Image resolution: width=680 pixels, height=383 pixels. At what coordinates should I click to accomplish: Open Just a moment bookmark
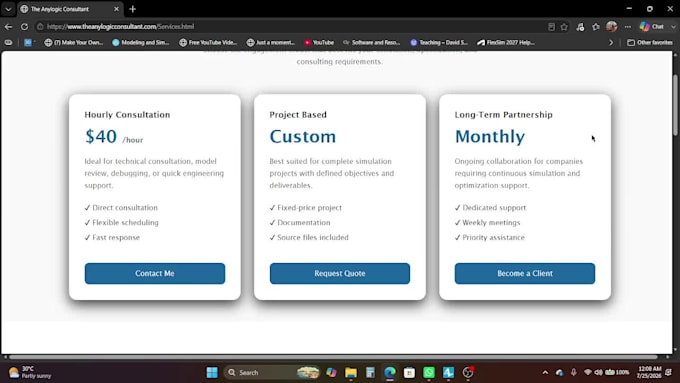pos(271,43)
